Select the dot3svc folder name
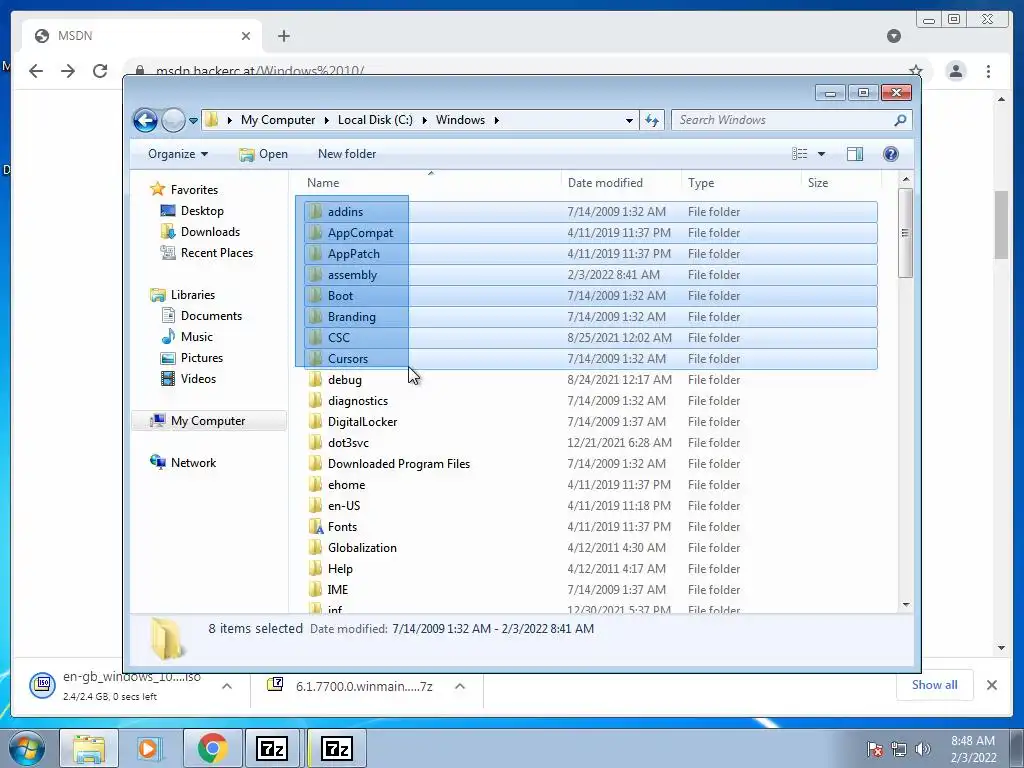Screen dimensions: 1024x768 348,443
